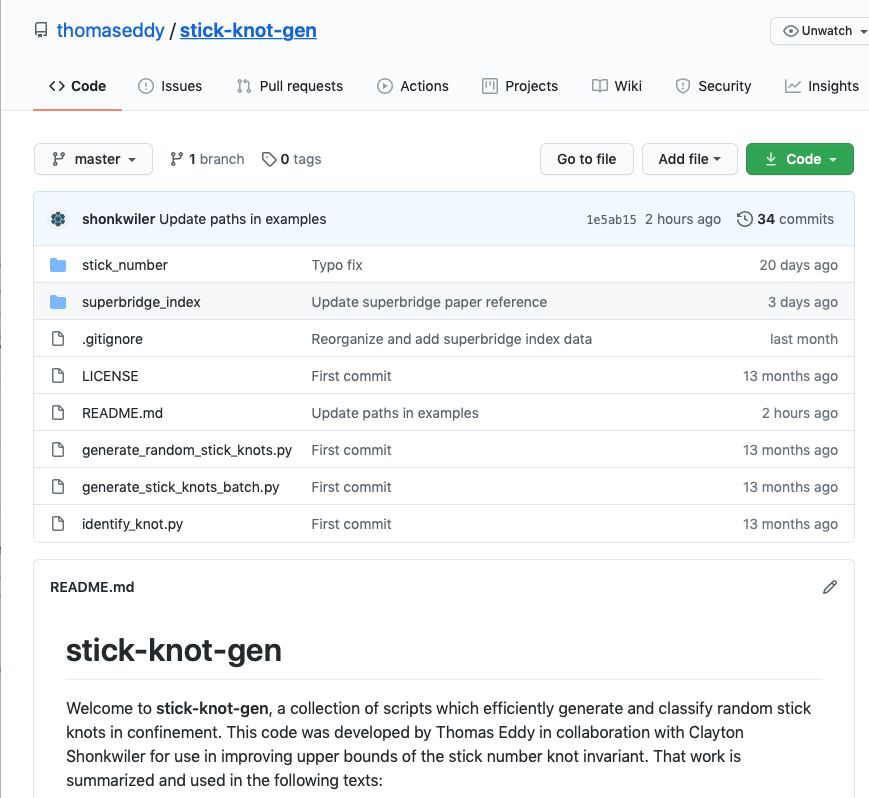Open README.md from the file list
This screenshot has width=869, height=798.
click(x=122, y=413)
